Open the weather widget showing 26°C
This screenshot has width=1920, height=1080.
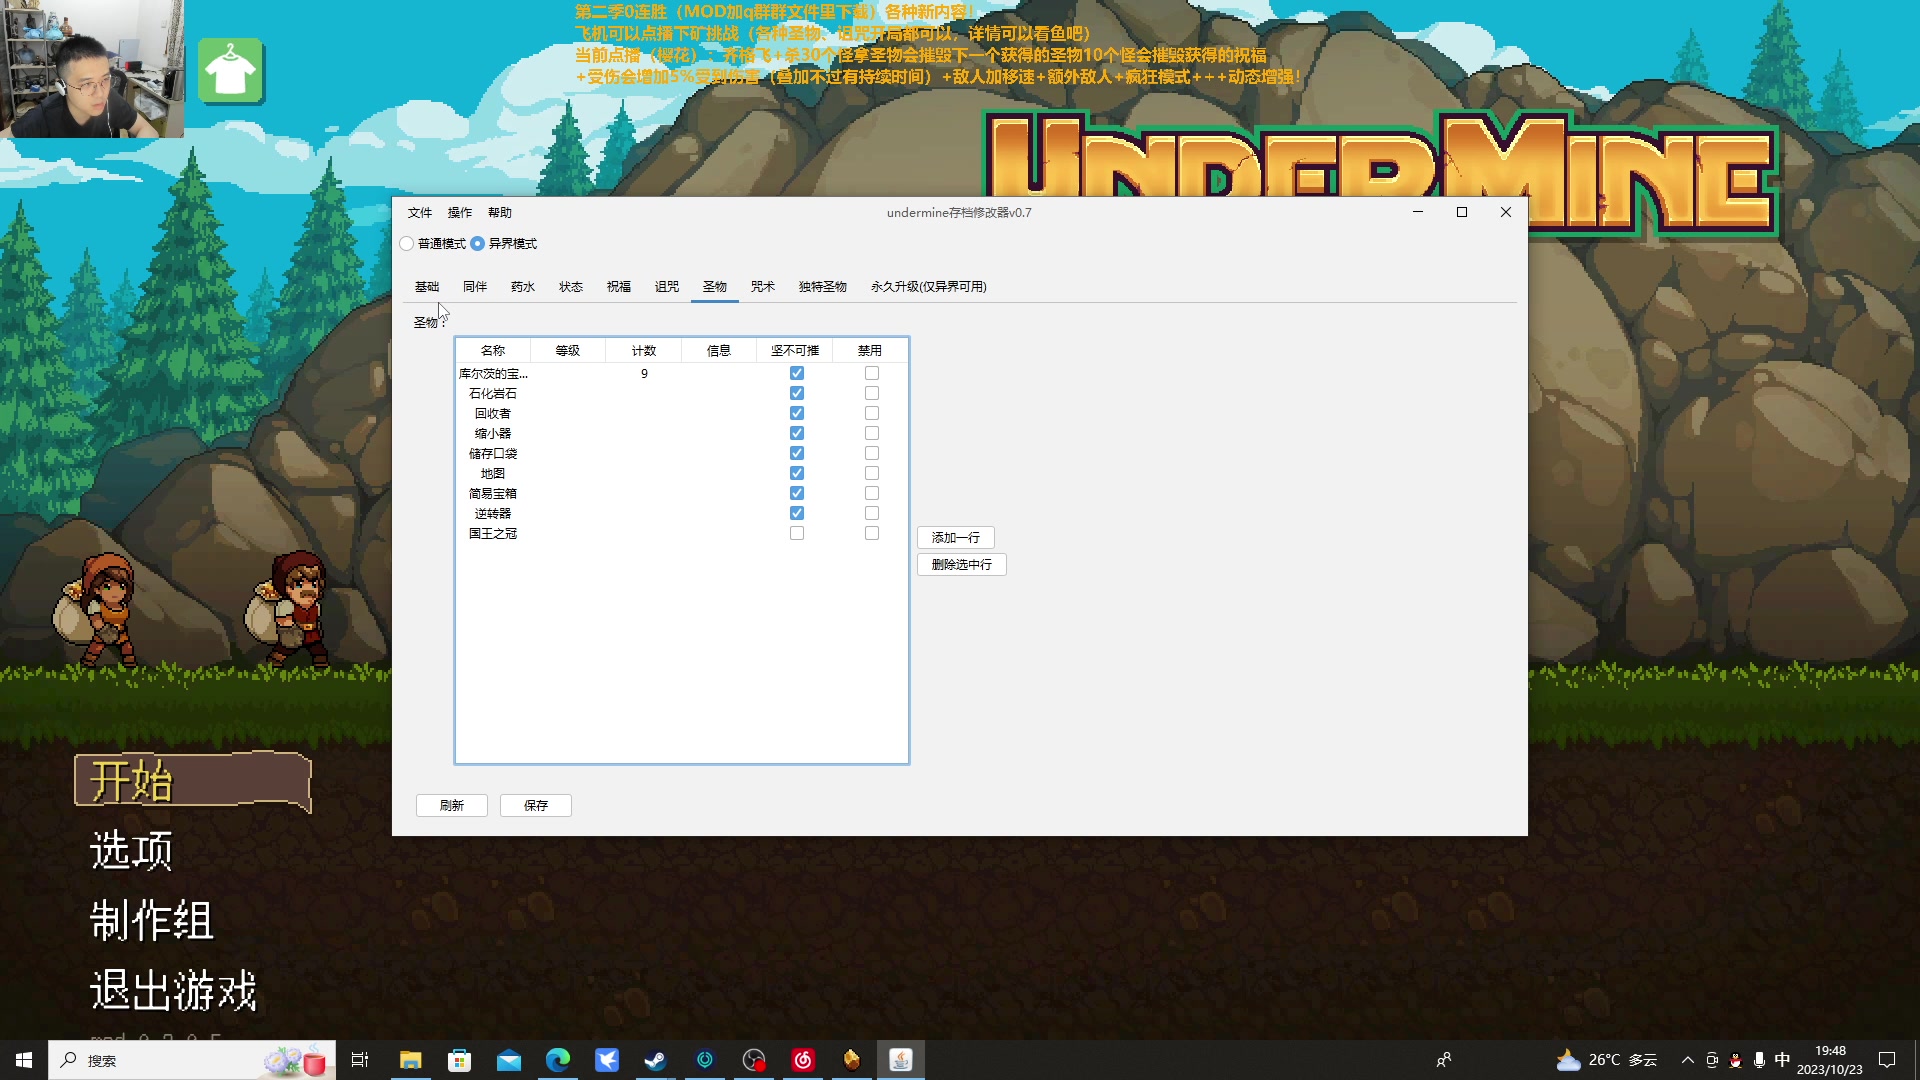click(x=1607, y=1060)
